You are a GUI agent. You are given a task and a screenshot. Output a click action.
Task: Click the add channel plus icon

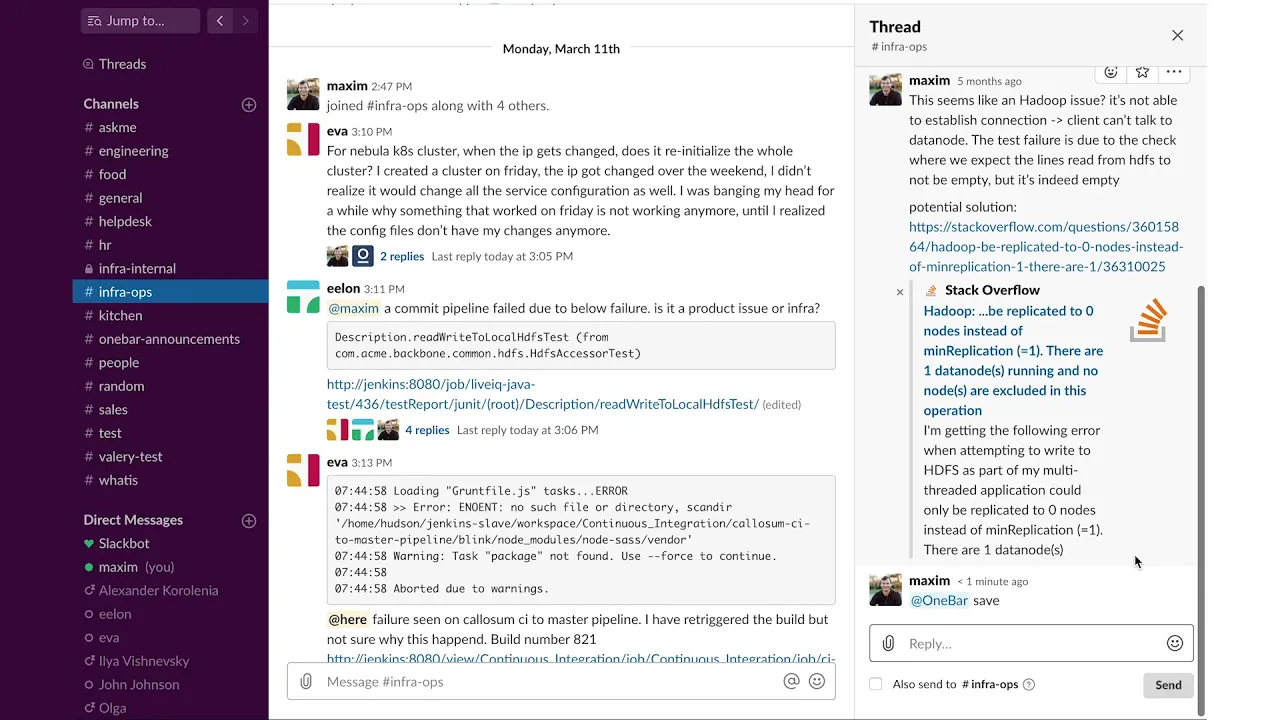click(x=249, y=104)
